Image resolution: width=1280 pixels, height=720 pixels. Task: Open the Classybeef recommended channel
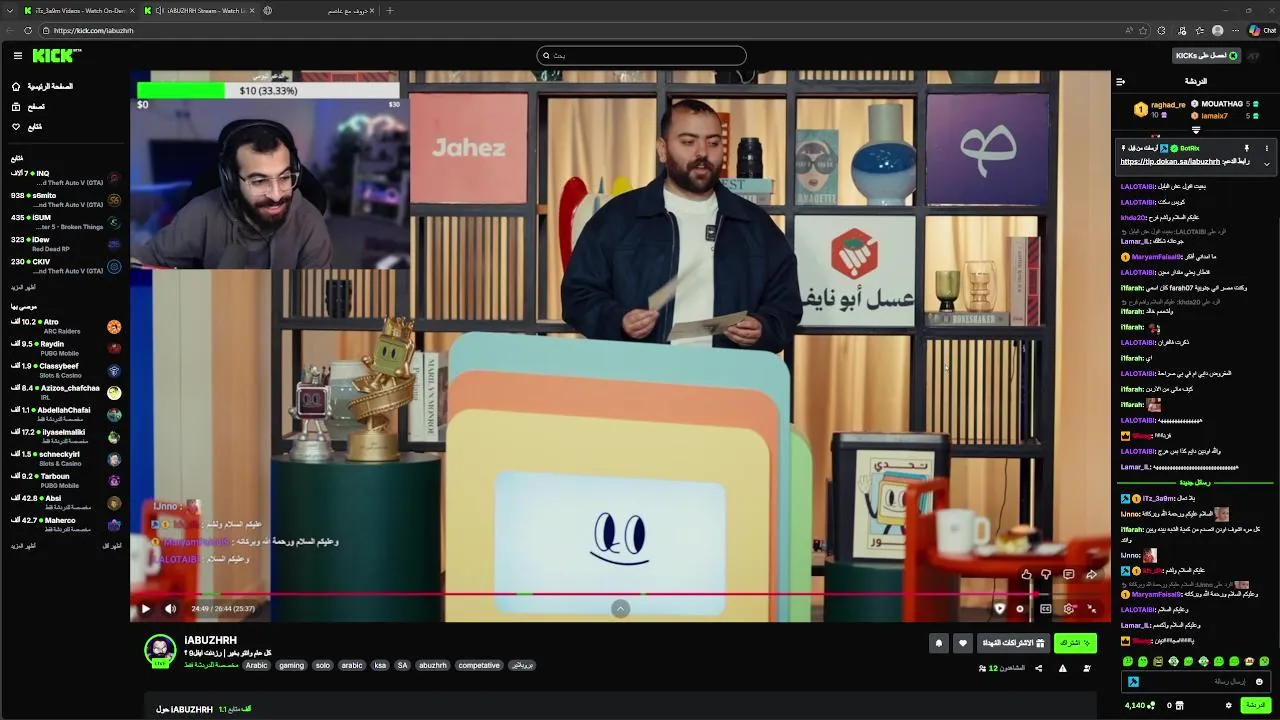point(65,370)
